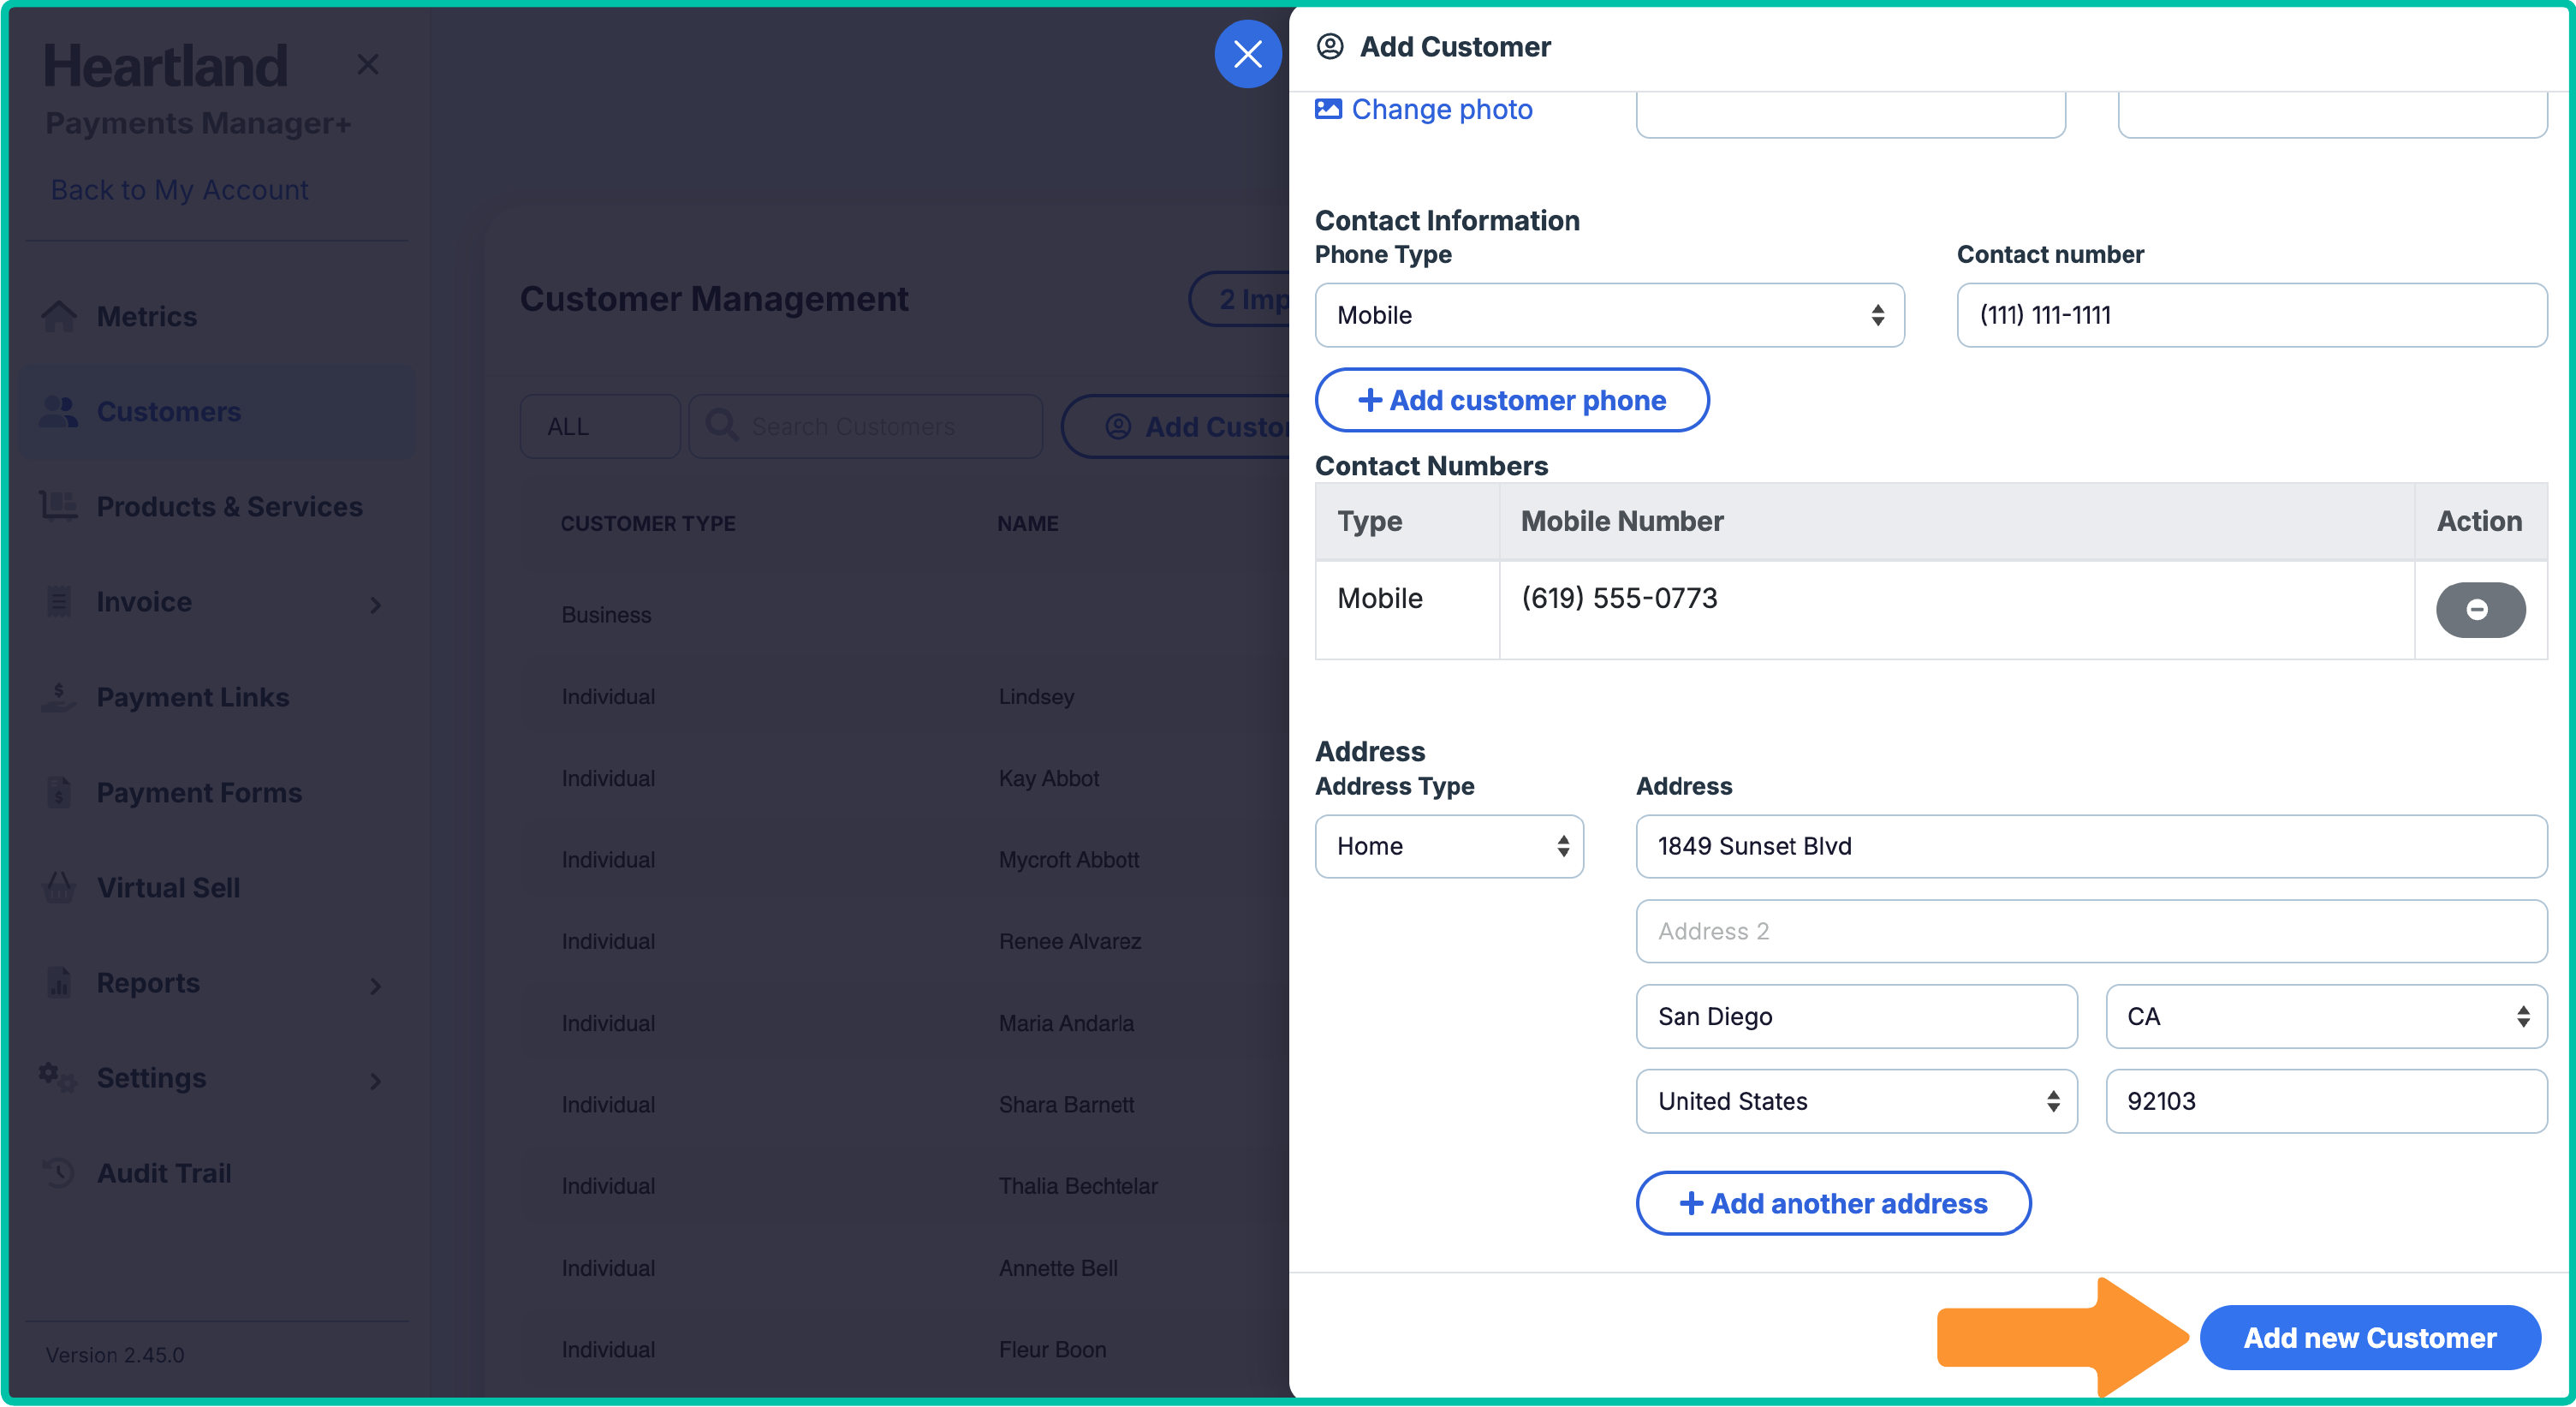Click the Customers people icon in the sidebar
The image size is (2576, 1407).
click(59, 411)
